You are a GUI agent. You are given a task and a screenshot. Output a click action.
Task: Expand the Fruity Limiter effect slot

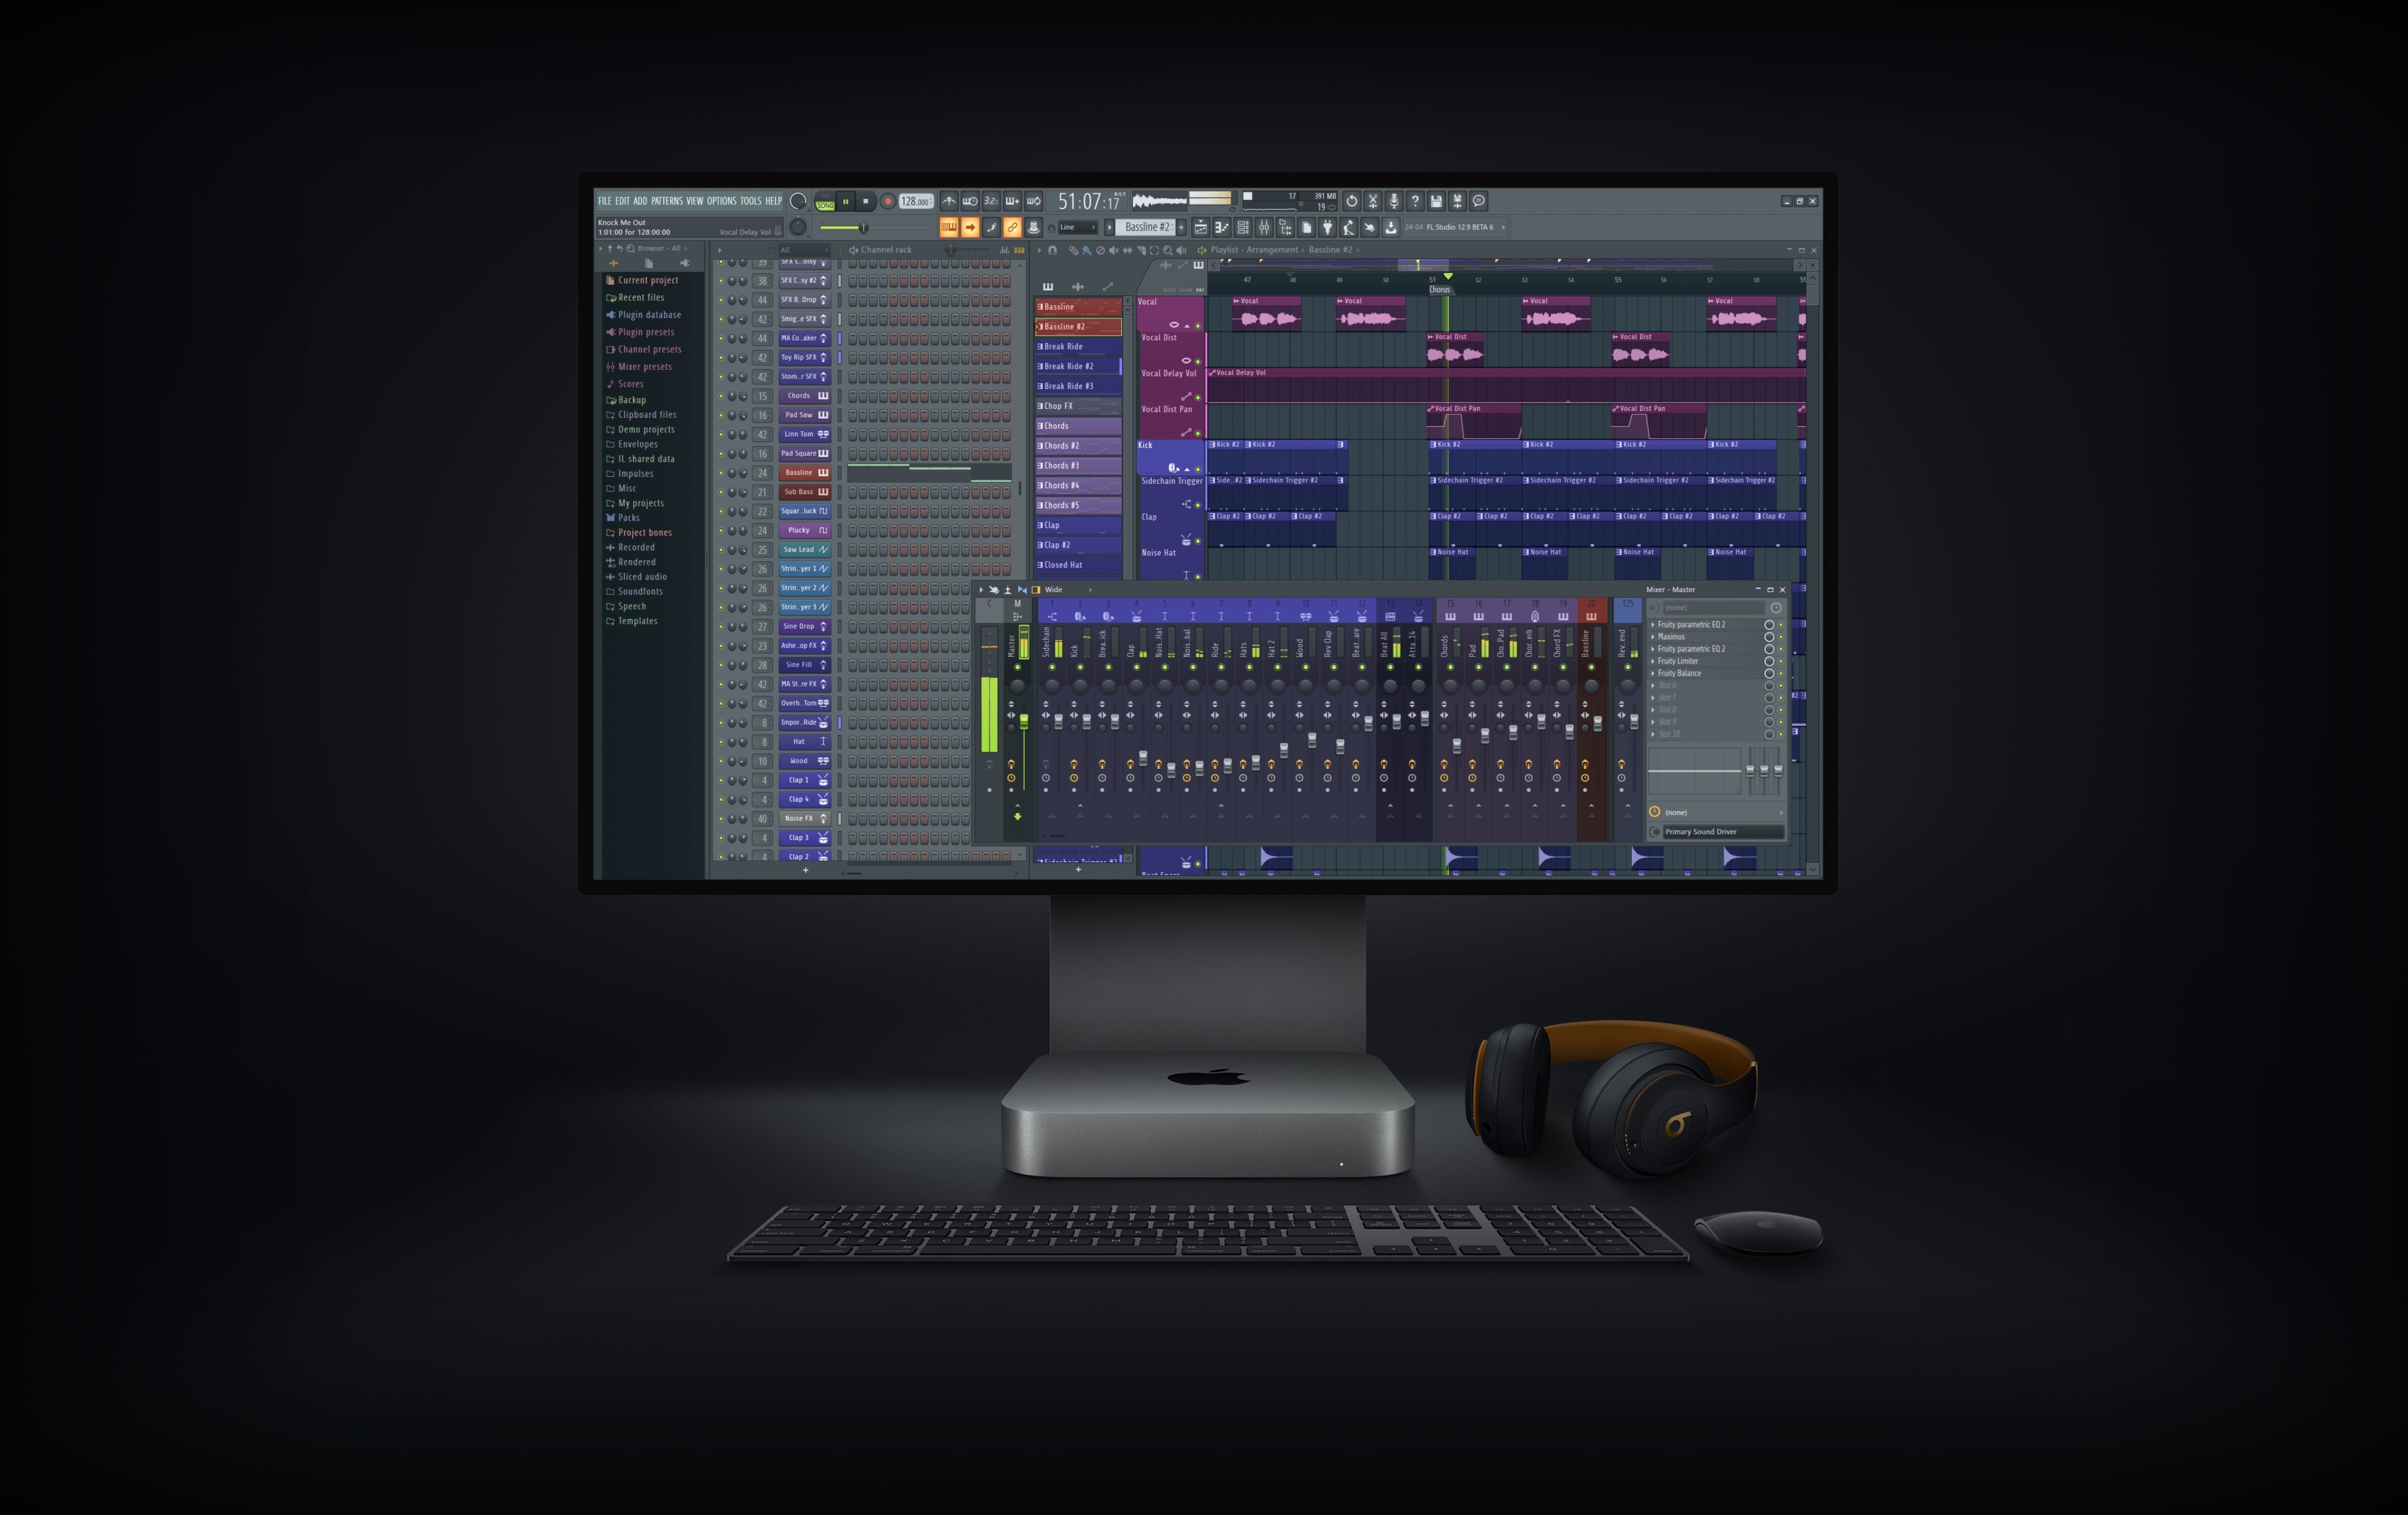tap(1653, 661)
